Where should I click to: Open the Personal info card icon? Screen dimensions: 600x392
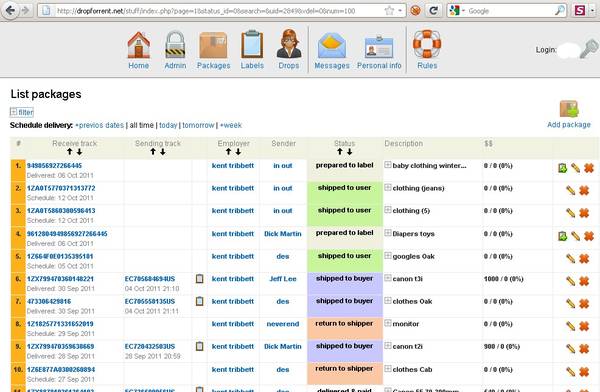[x=379, y=47]
